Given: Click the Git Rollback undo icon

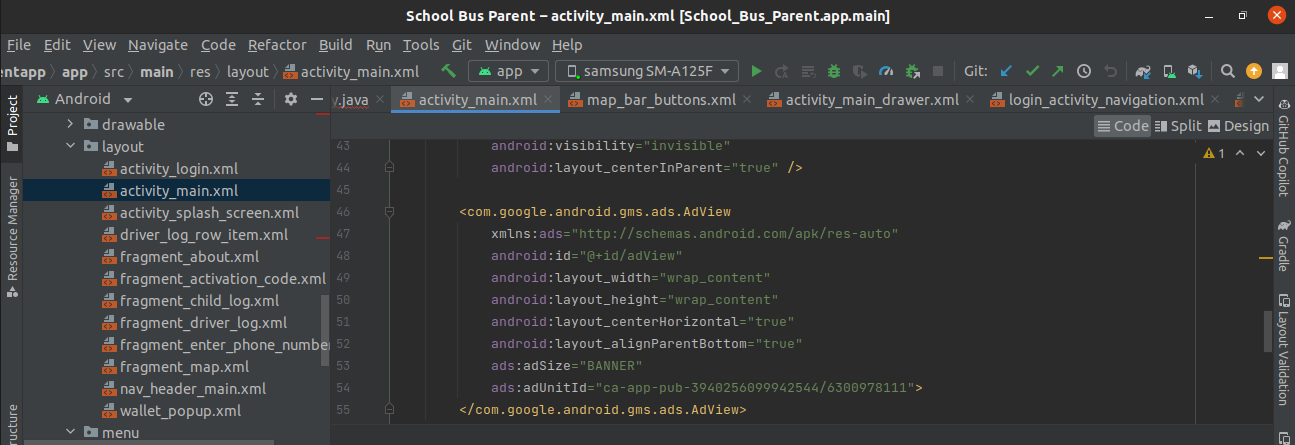Looking at the screenshot, I should 1110,71.
